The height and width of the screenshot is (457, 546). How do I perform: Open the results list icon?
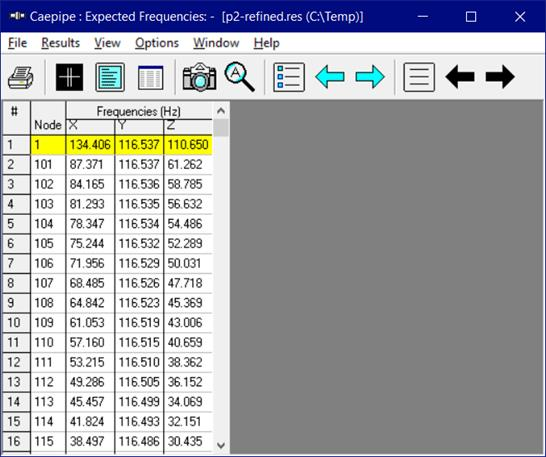(289, 77)
